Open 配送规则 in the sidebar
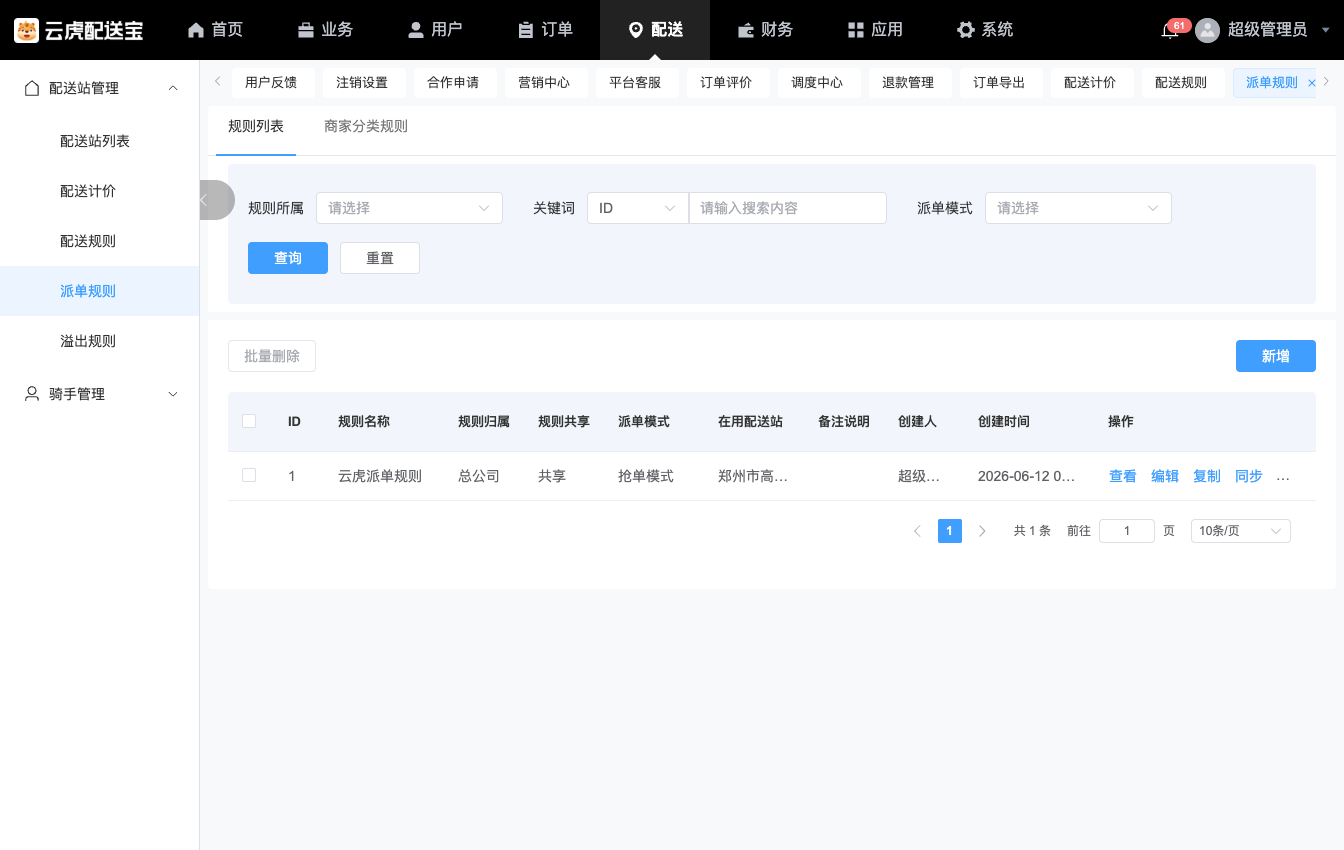Viewport: 1344px width, 850px height. coord(100,241)
